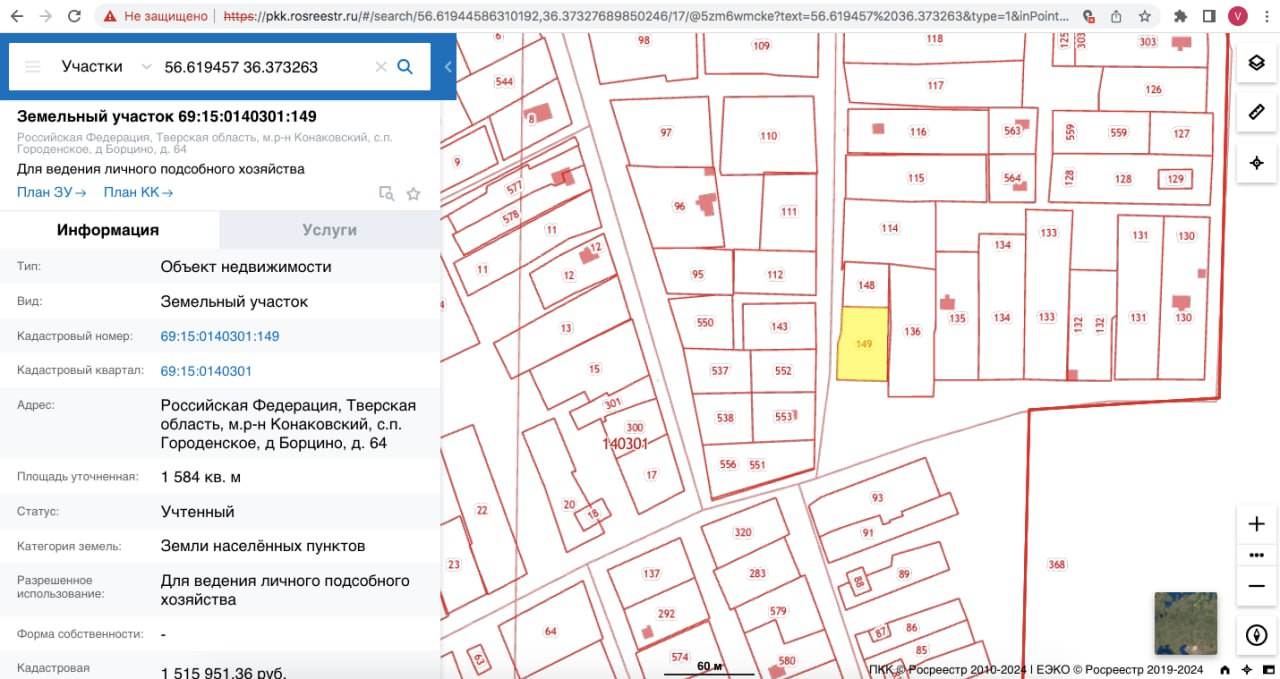Screen dimensions: 1280x679
Task: Clear the coordinates search text
Action: coord(380,67)
